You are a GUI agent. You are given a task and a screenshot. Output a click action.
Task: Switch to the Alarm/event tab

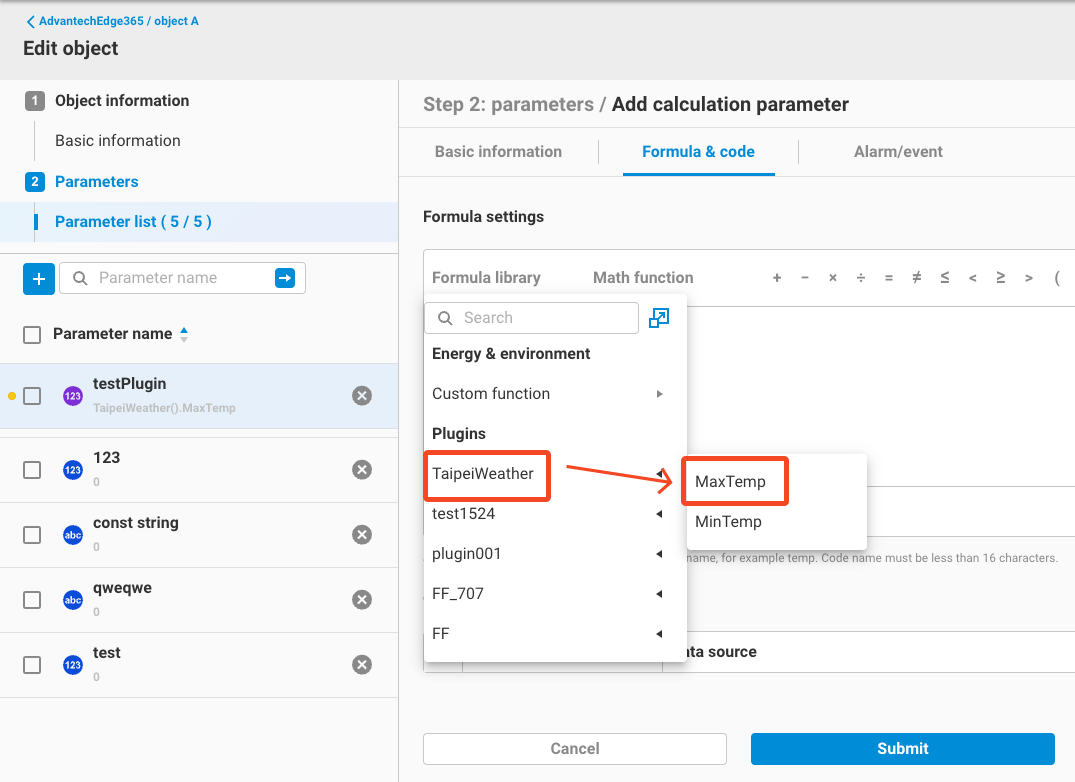[898, 151]
